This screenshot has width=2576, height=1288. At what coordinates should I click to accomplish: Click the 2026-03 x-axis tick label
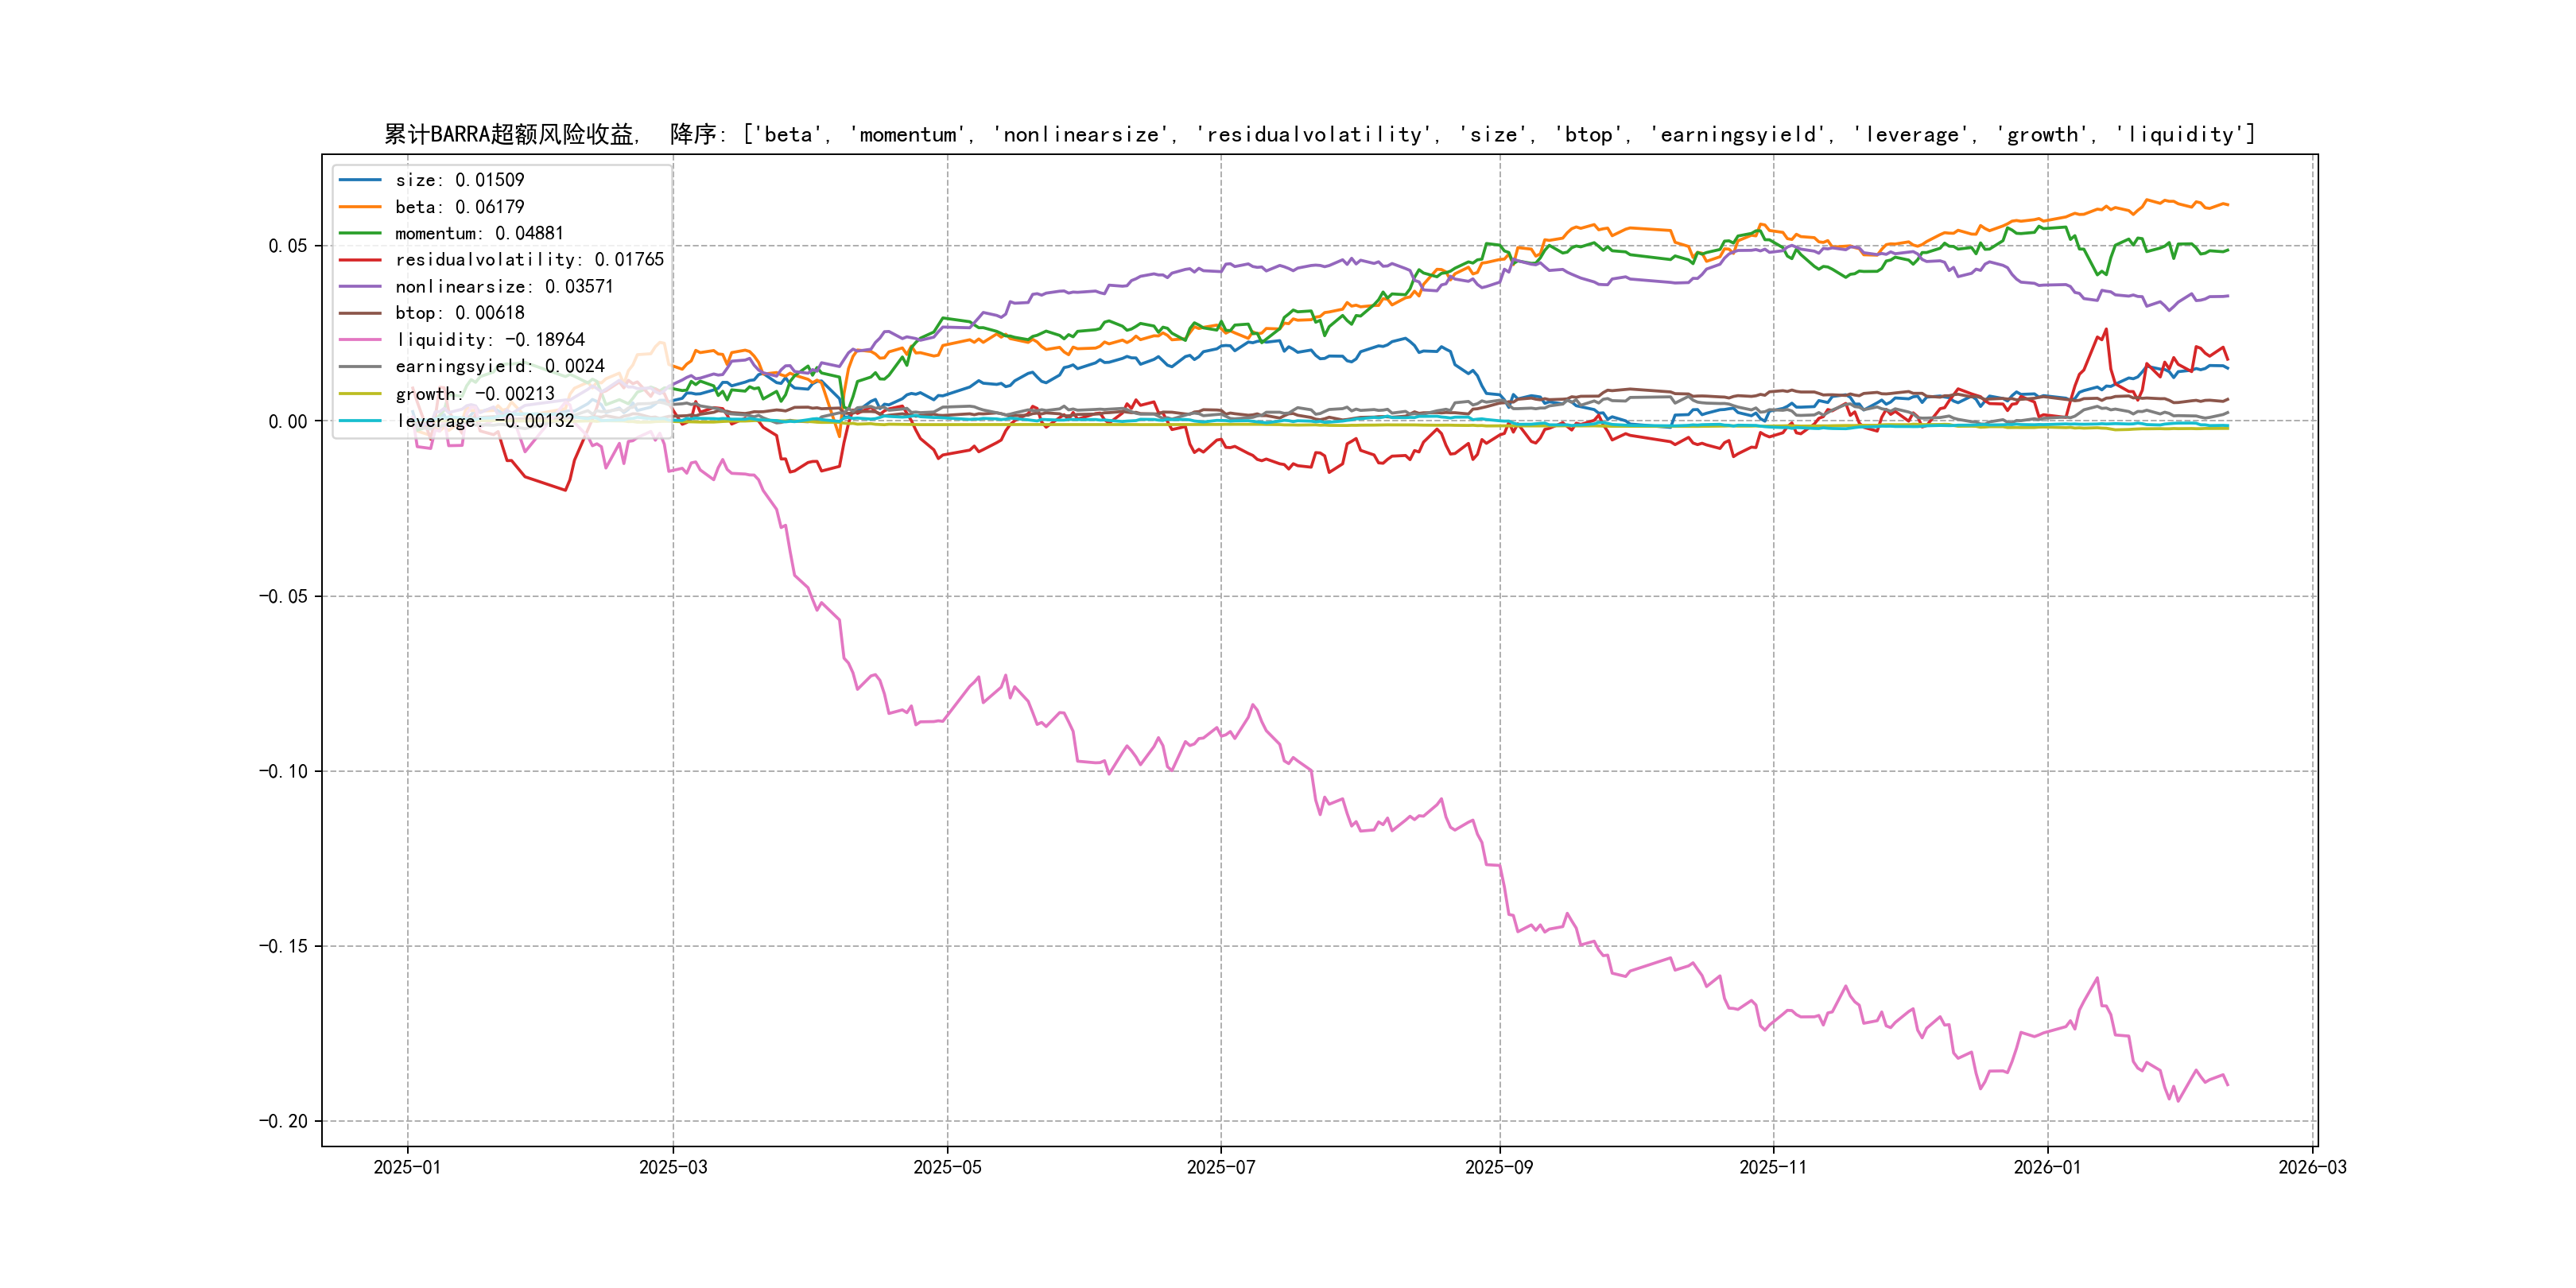[2312, 1167]
